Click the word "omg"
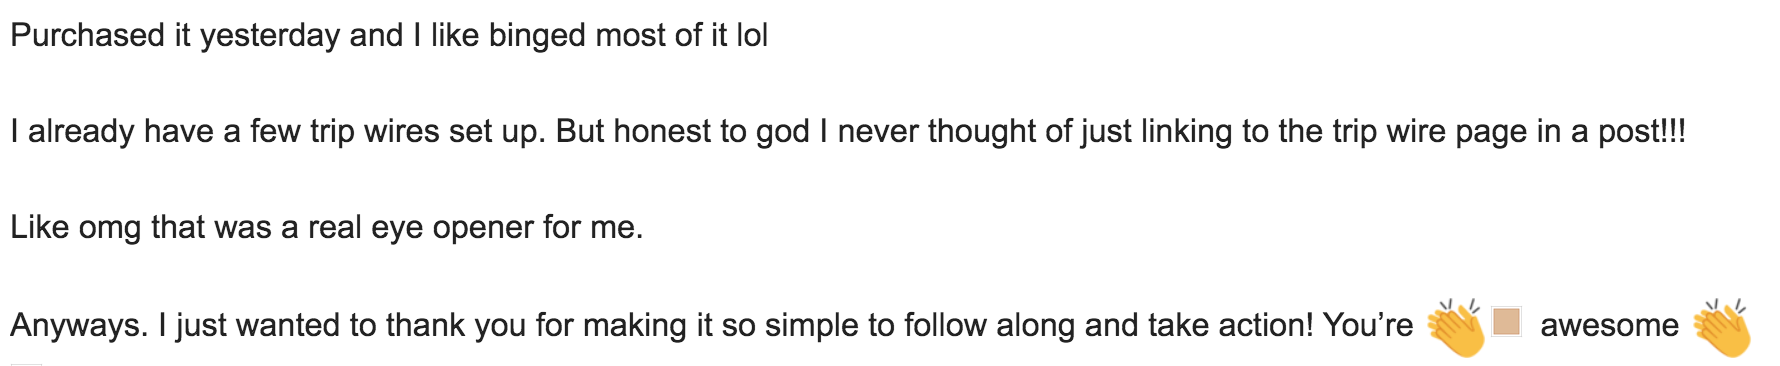Viewport: 1780px width, 366px height. 110,230
